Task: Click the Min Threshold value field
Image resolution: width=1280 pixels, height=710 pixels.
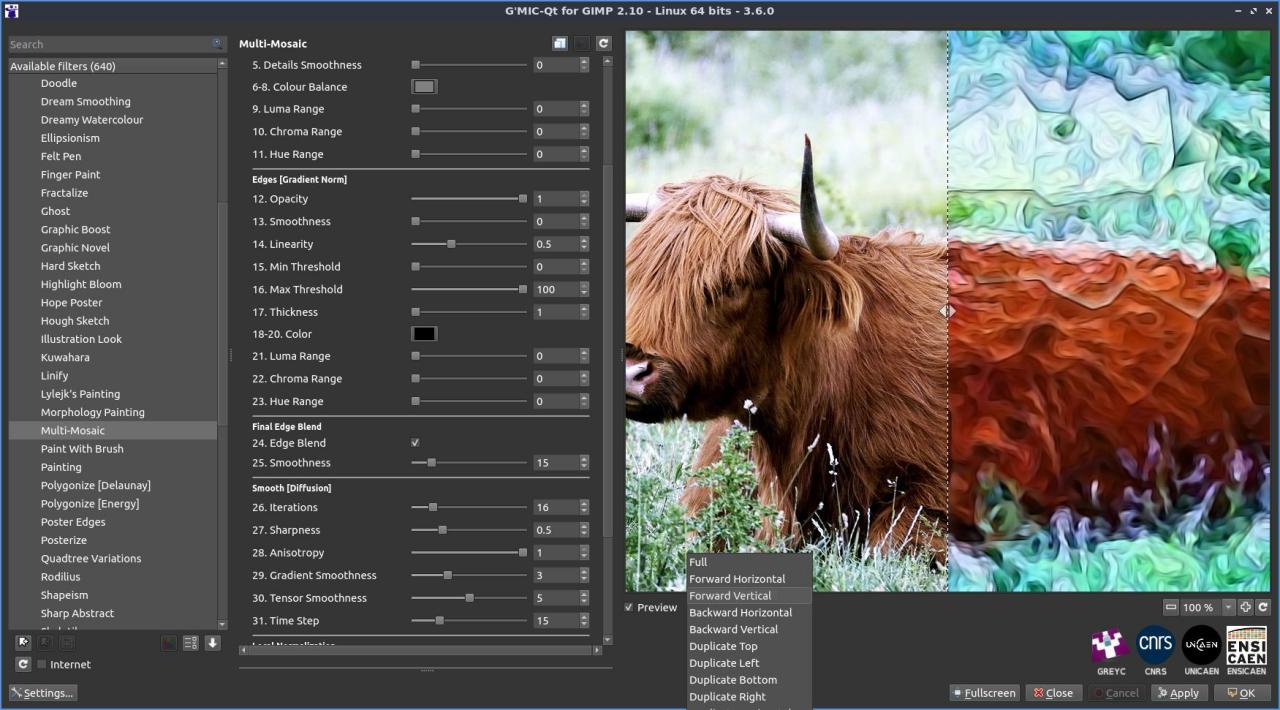Action: coord(555,267)
